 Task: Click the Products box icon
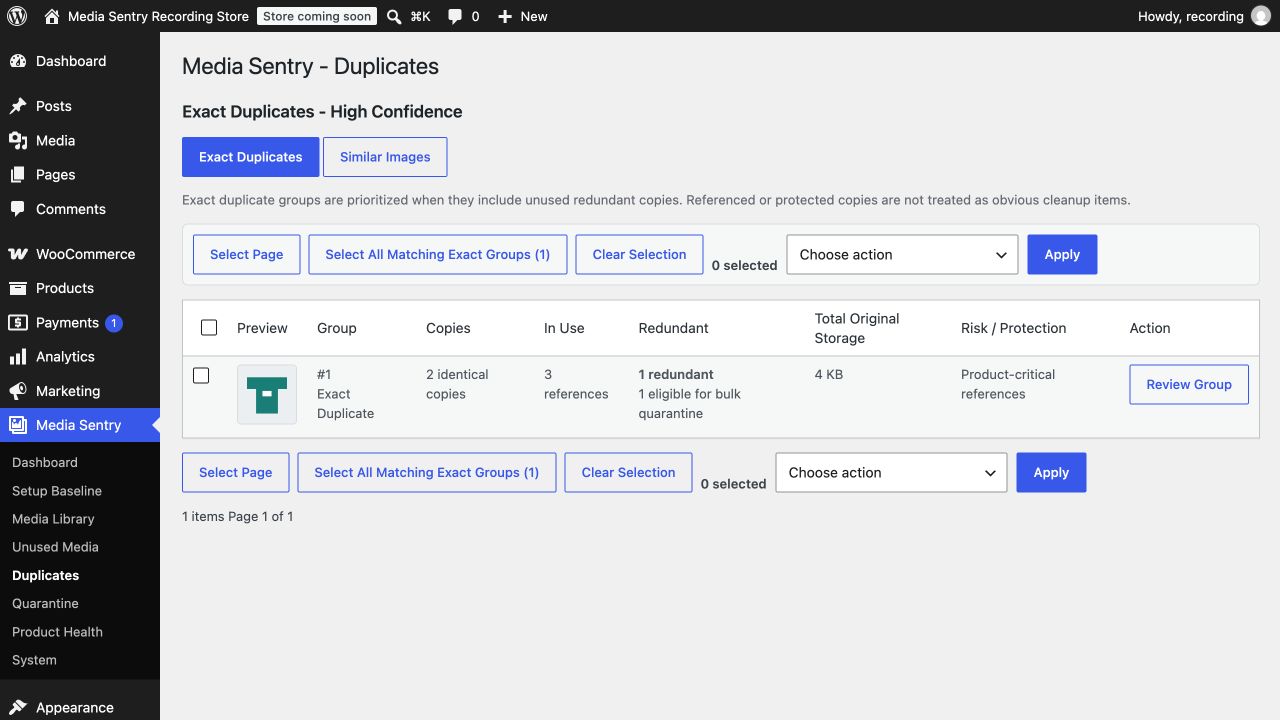pyautogui.click(x=18, y=288)
